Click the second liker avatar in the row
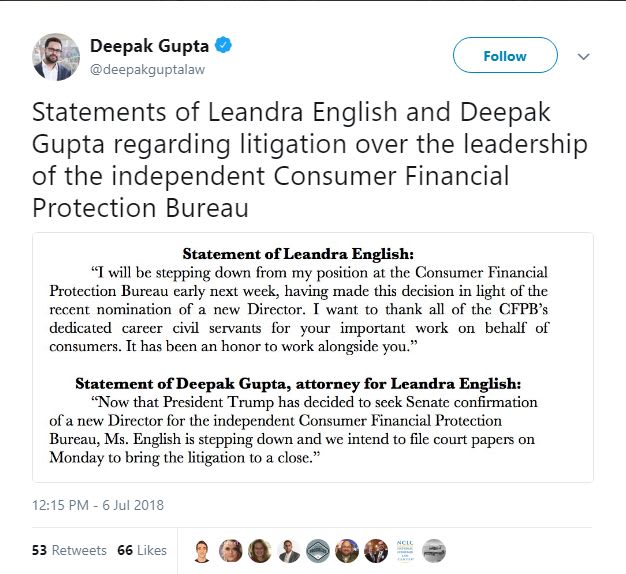Image resolution: width=626 pixels, height=574 pixels. tap(231, 551)
